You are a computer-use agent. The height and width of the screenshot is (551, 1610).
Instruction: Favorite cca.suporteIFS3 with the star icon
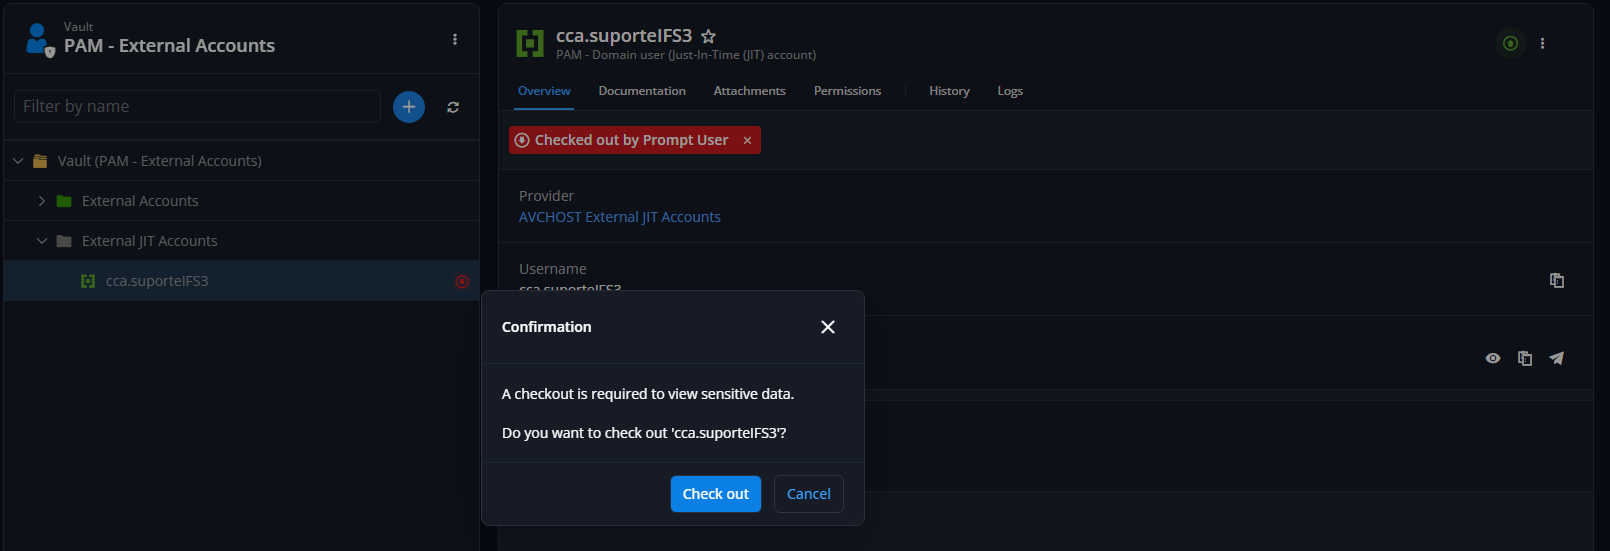tap(708, 36)
